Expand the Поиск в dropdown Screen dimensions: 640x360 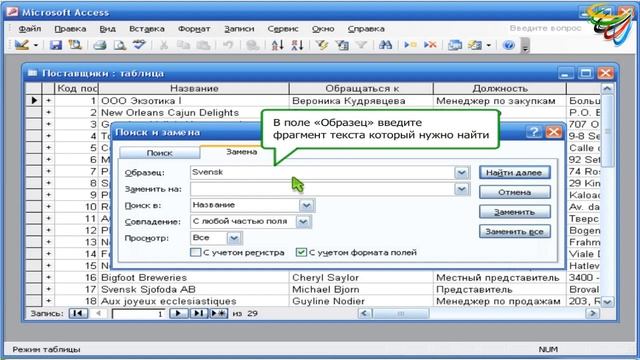(306, 205)
